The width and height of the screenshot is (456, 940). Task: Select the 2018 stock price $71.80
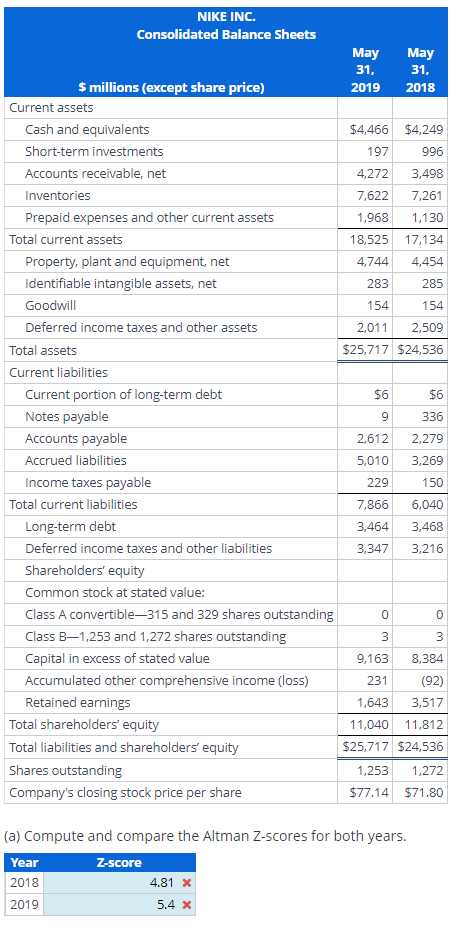424,793
